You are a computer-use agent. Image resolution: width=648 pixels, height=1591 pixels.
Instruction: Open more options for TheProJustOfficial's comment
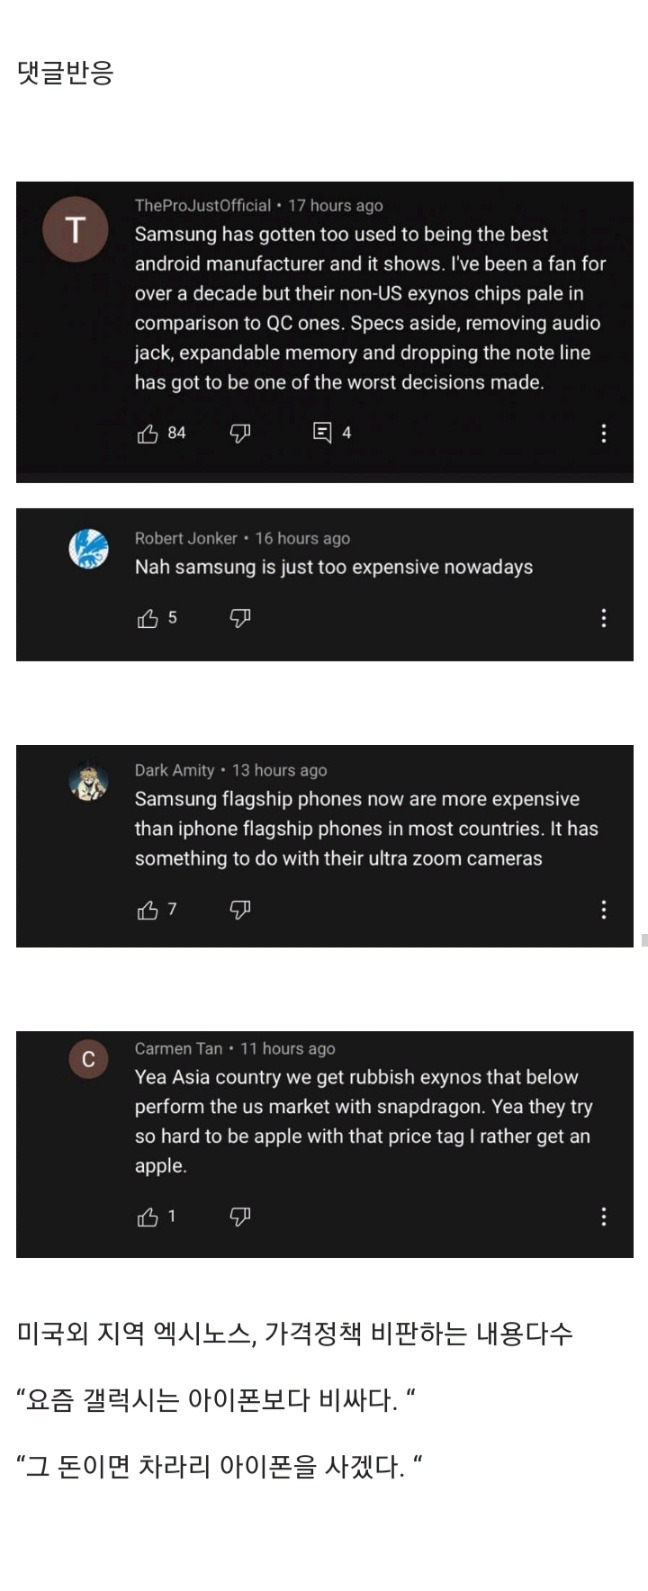tap(603, 433)
